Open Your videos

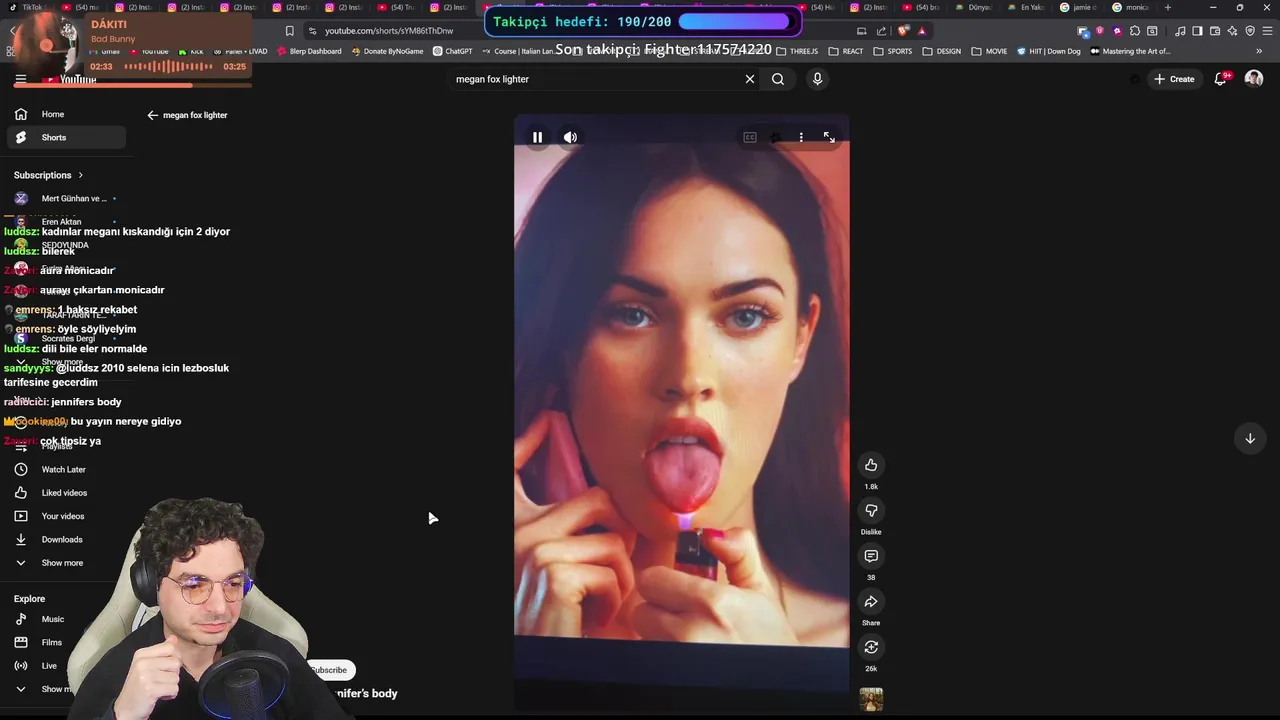point(62,516)
